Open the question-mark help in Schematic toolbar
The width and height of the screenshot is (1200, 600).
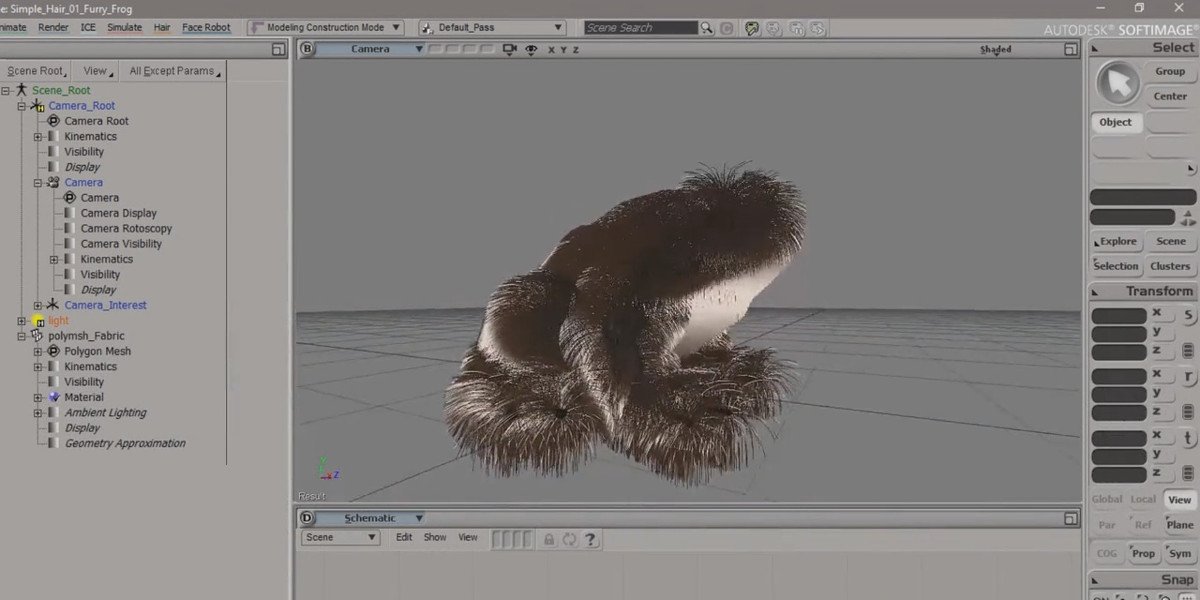(x=590, y=539)
